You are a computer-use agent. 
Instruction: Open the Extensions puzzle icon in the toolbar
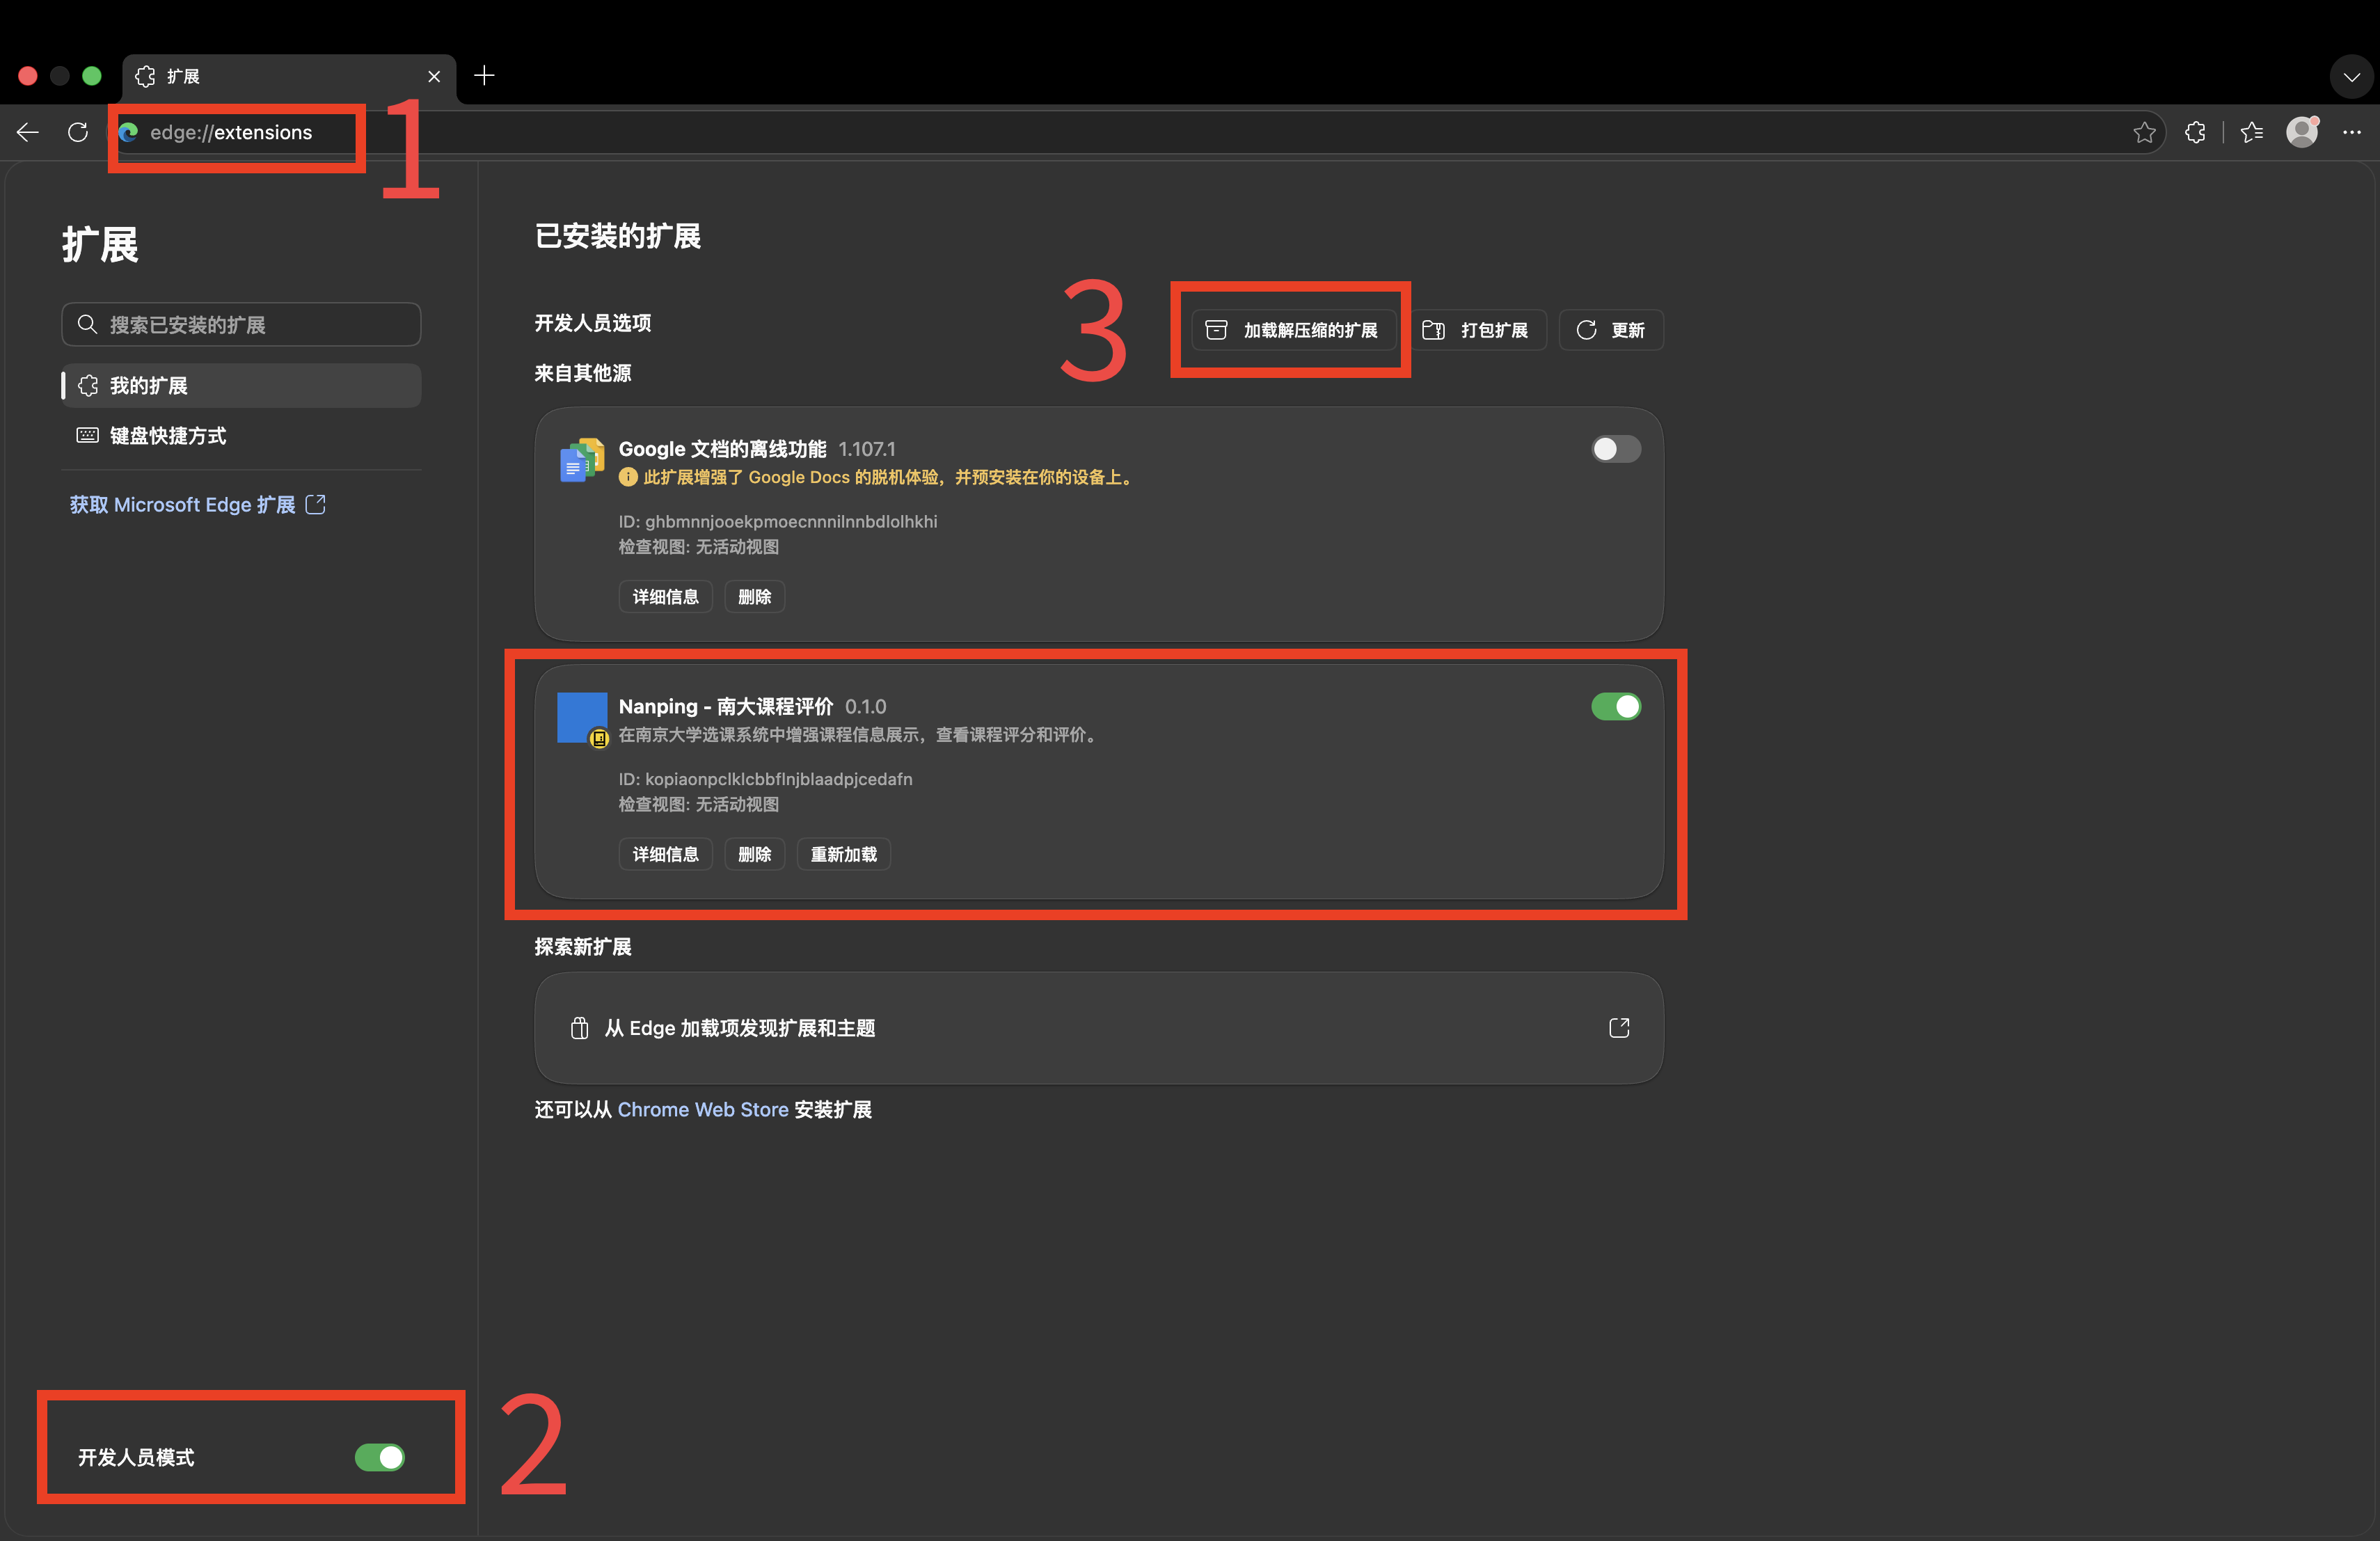pos(2195,132)
